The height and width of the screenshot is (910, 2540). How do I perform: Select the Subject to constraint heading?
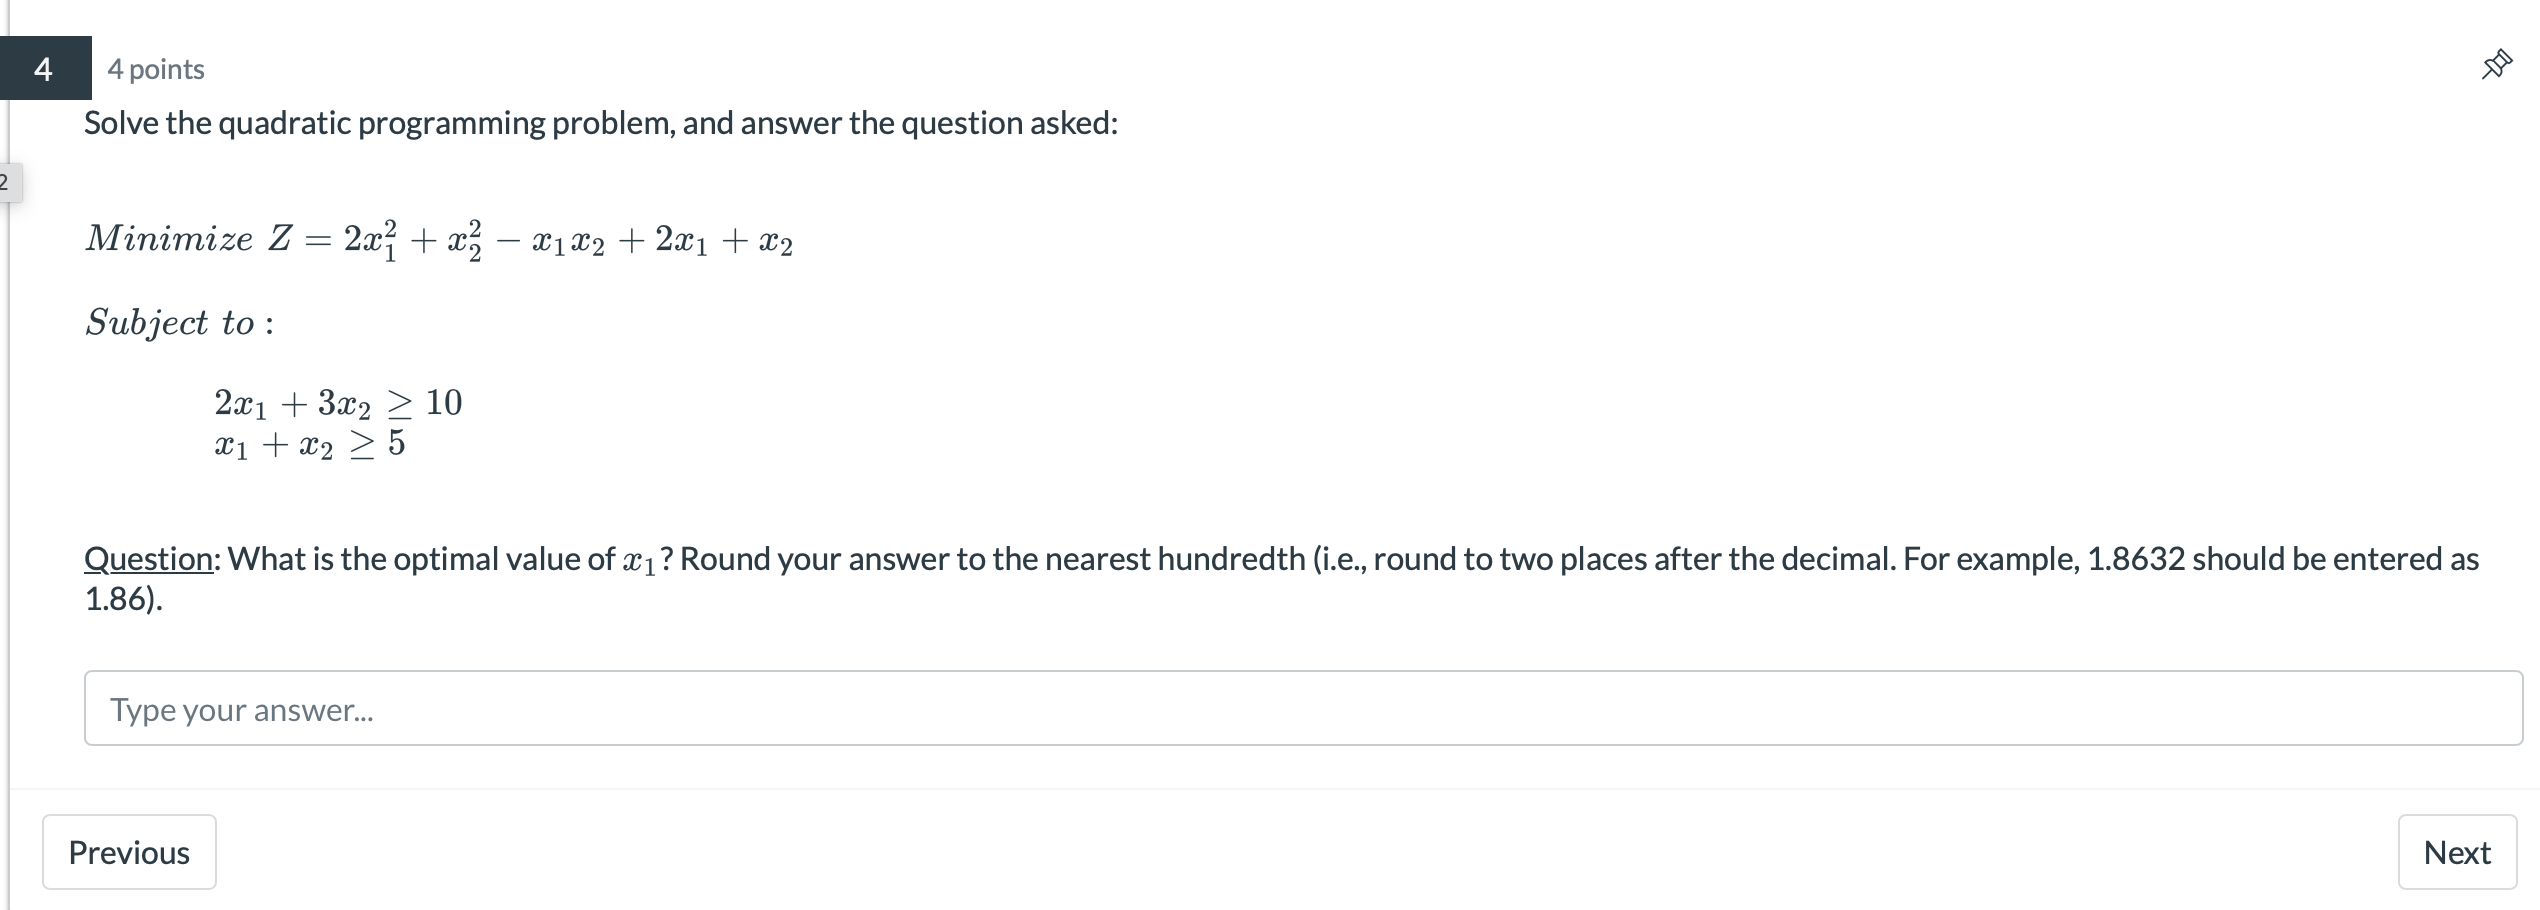click(x=178, y=322)
